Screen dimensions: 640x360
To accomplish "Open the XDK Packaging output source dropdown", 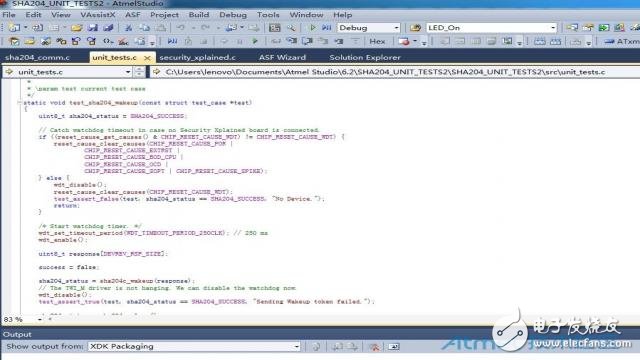I will pos(296,347).
